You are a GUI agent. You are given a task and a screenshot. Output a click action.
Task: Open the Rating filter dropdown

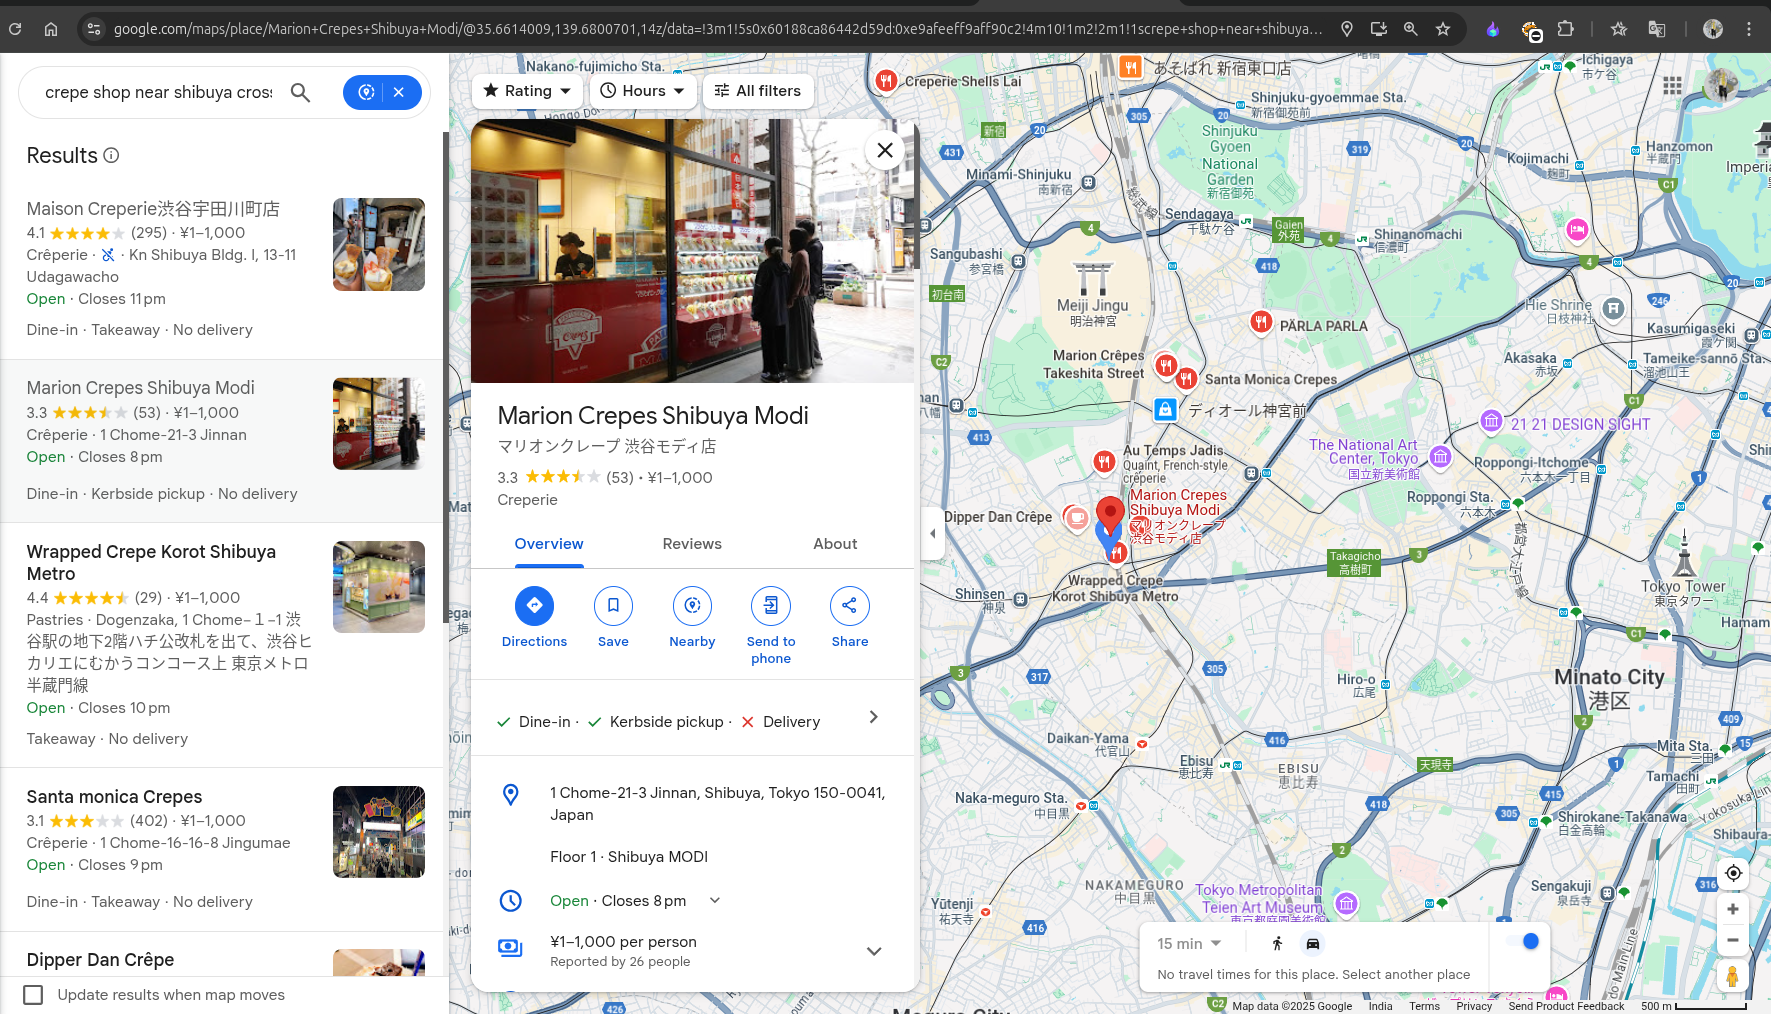tap(528, 91)
